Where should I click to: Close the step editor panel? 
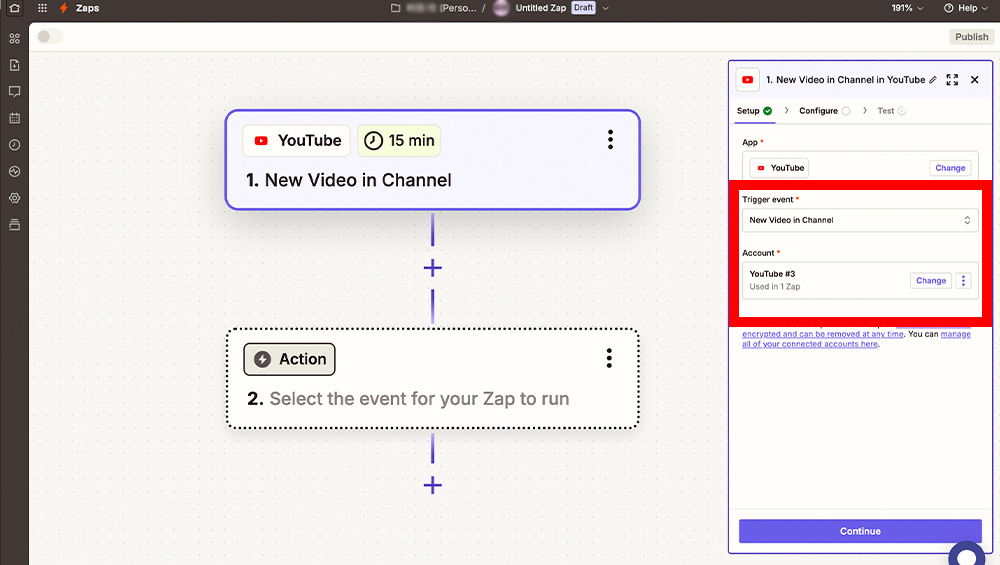pos(974,80)
